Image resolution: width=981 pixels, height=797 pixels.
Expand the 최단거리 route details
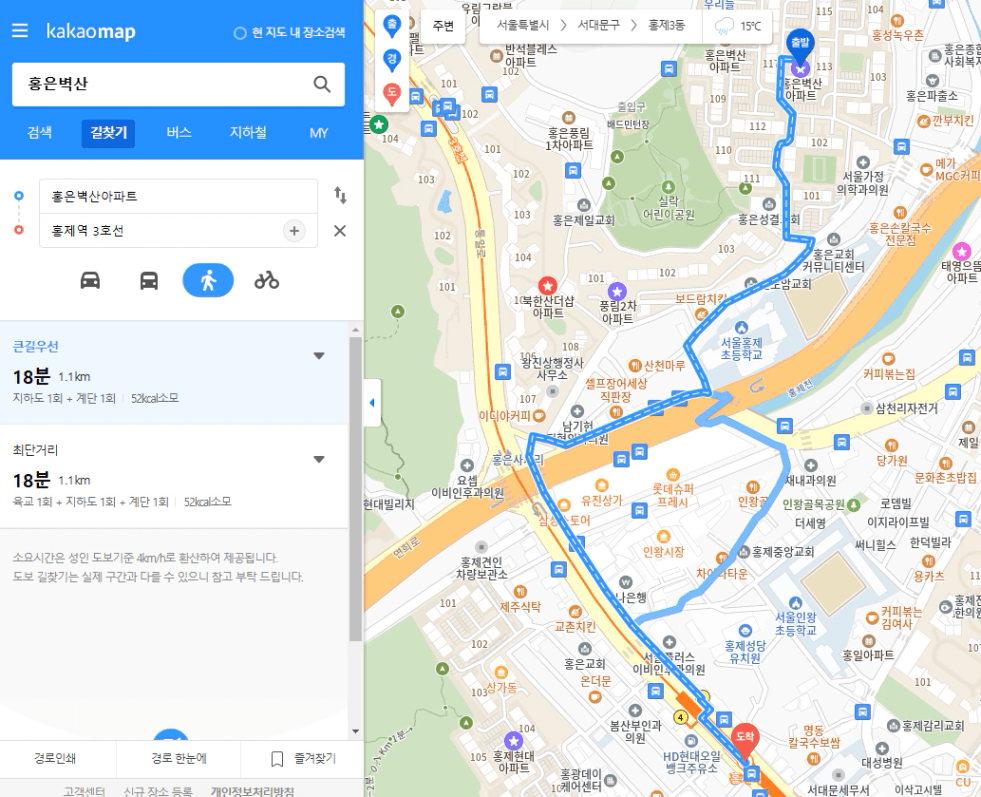(319, 459)
